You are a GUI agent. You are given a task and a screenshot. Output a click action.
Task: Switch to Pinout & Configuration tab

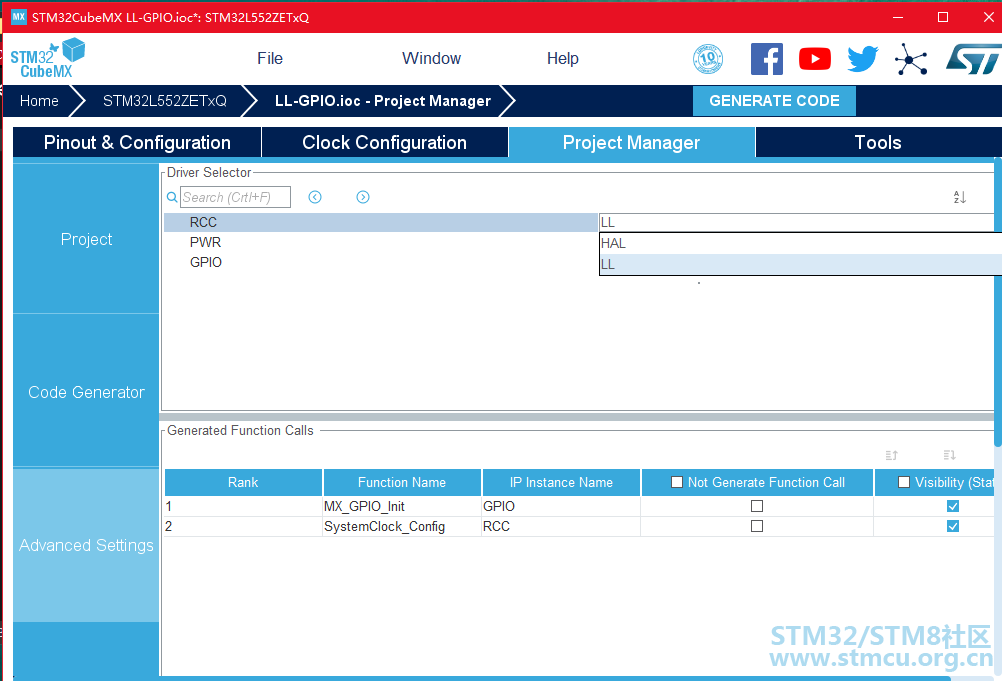pyautogui.click(x=137, y=142)
